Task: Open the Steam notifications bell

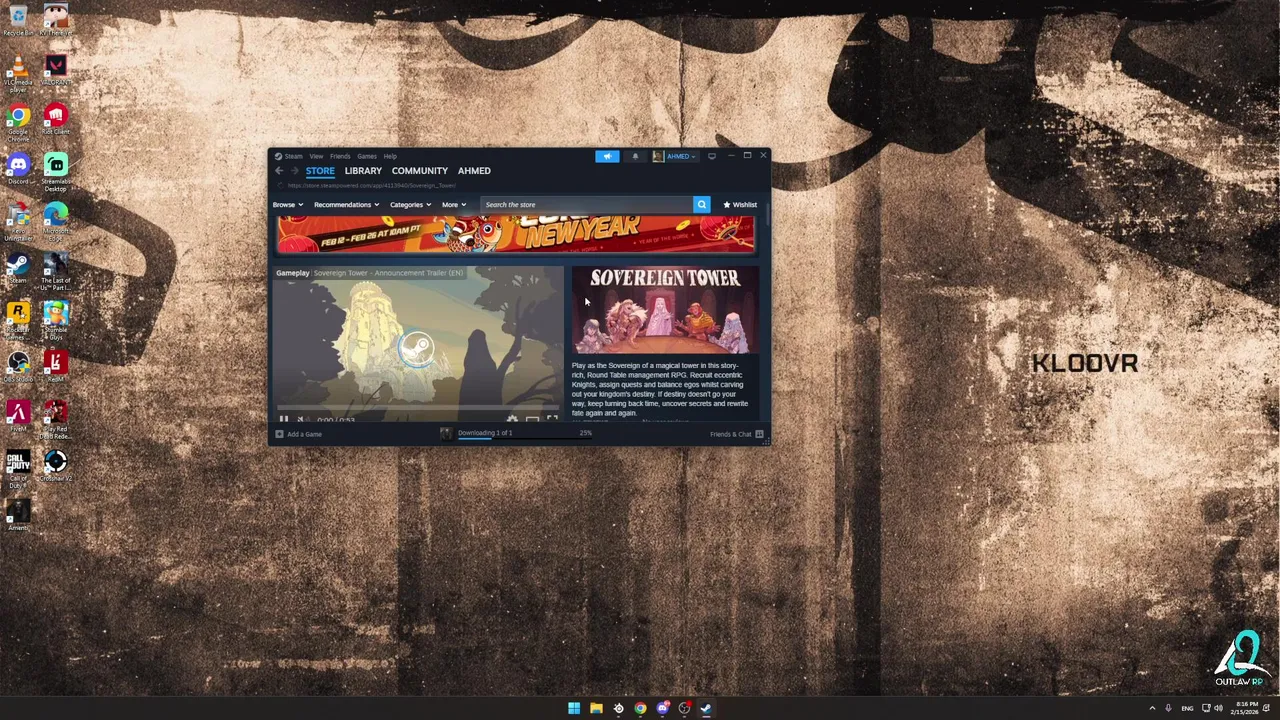Action: [635, 156]
